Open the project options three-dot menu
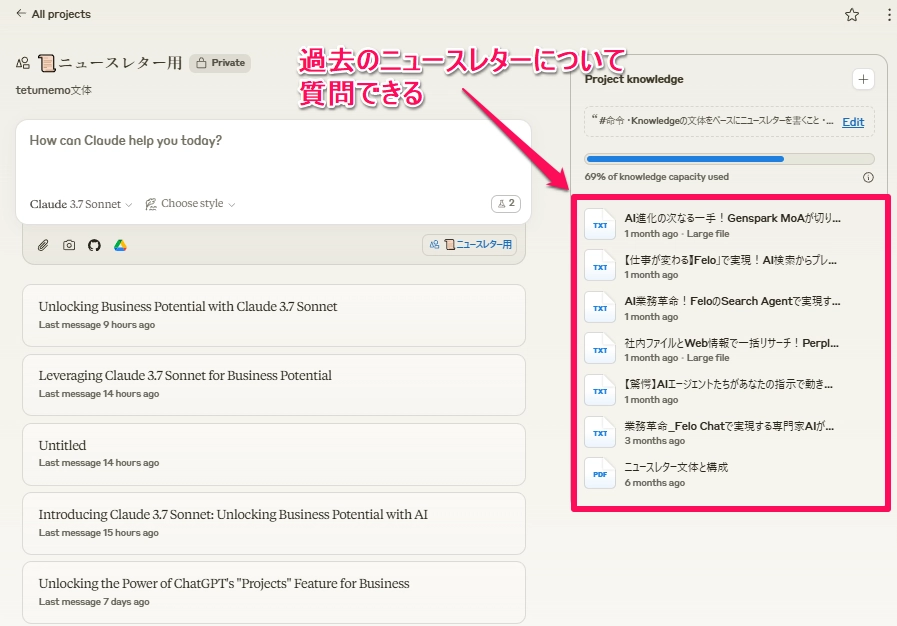Image resolution: width=897 pixels, height=626 pixels. pyautogui.click(x=888, y=15)
